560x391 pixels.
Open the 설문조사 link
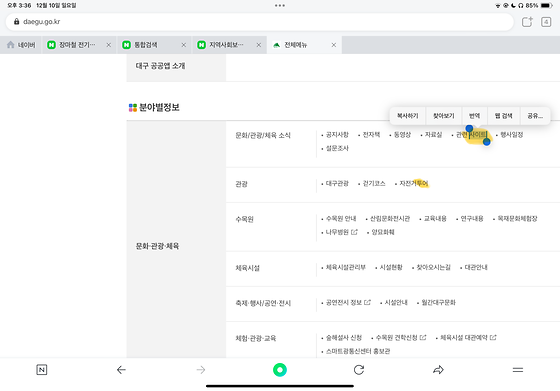pyautogui.click(x=337, y=148)
